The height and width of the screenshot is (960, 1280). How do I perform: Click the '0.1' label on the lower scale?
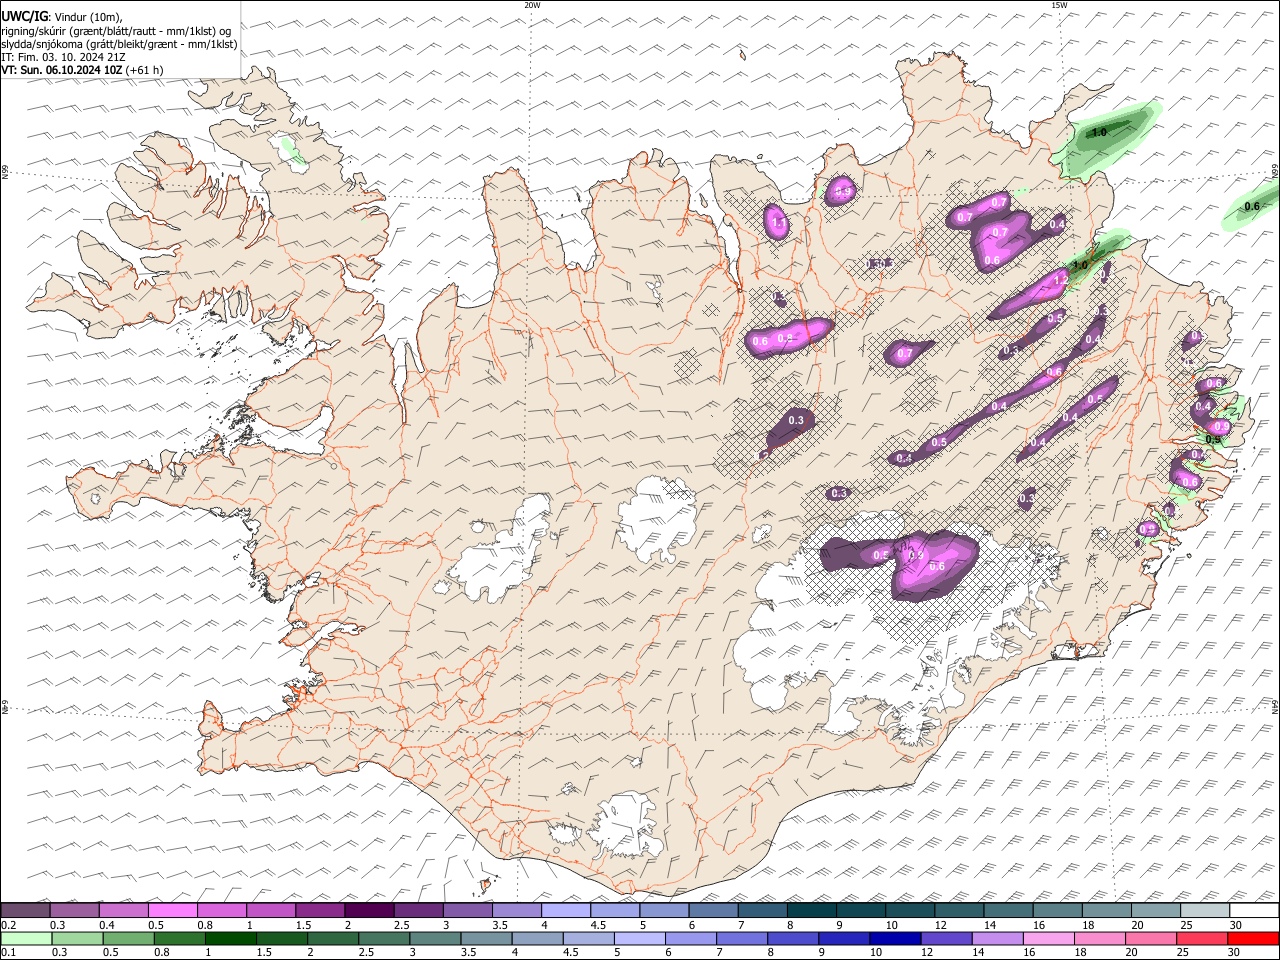9,953
